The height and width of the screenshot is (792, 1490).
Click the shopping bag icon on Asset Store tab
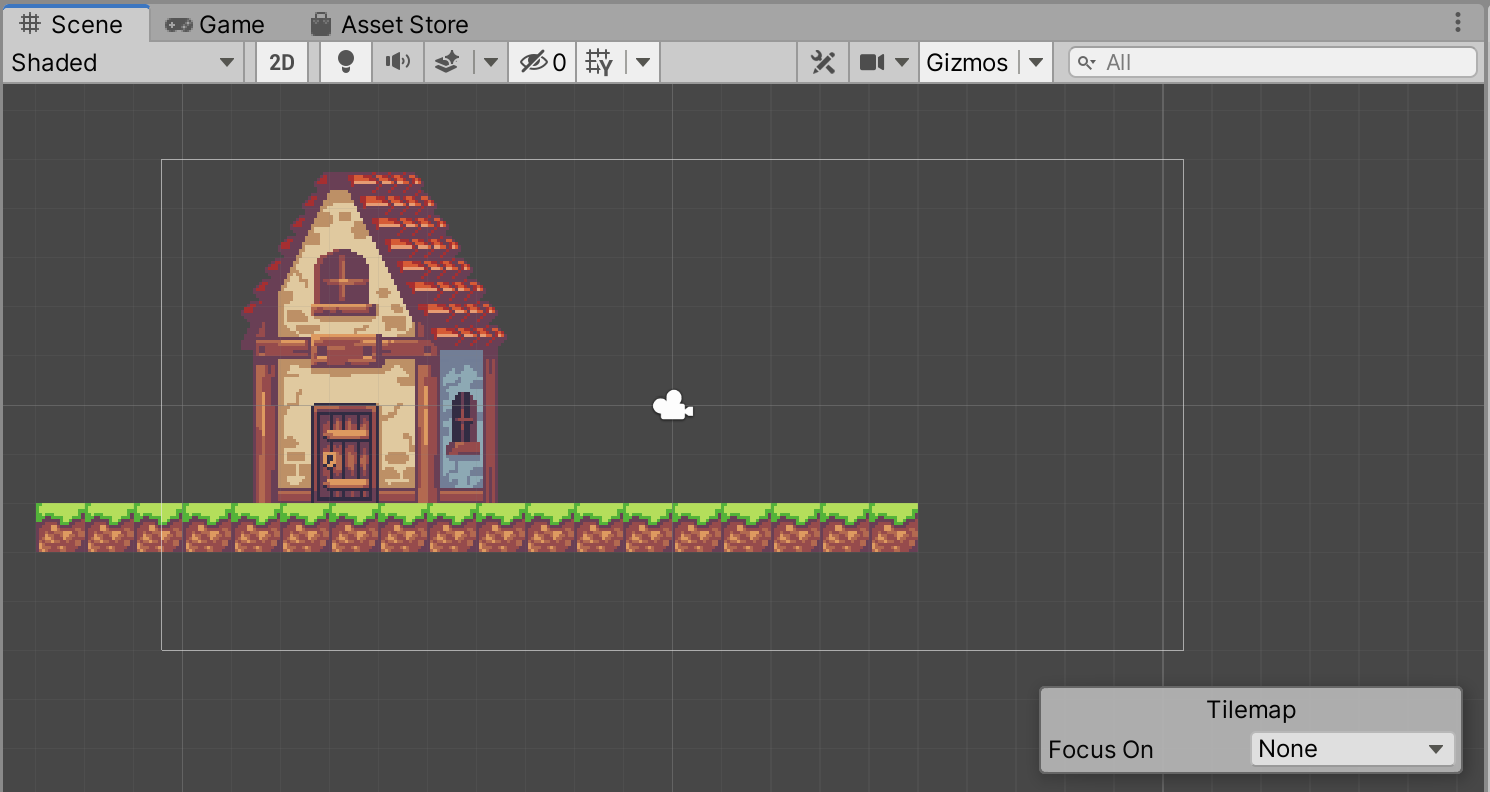click(x=320, y=23)
